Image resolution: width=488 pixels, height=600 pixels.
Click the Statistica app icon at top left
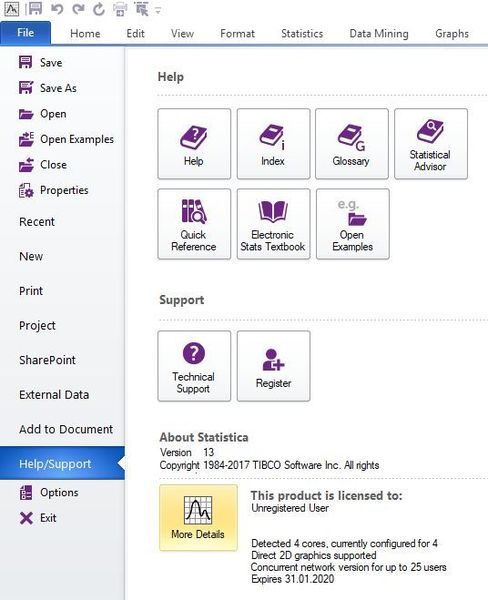click(11, 9)
